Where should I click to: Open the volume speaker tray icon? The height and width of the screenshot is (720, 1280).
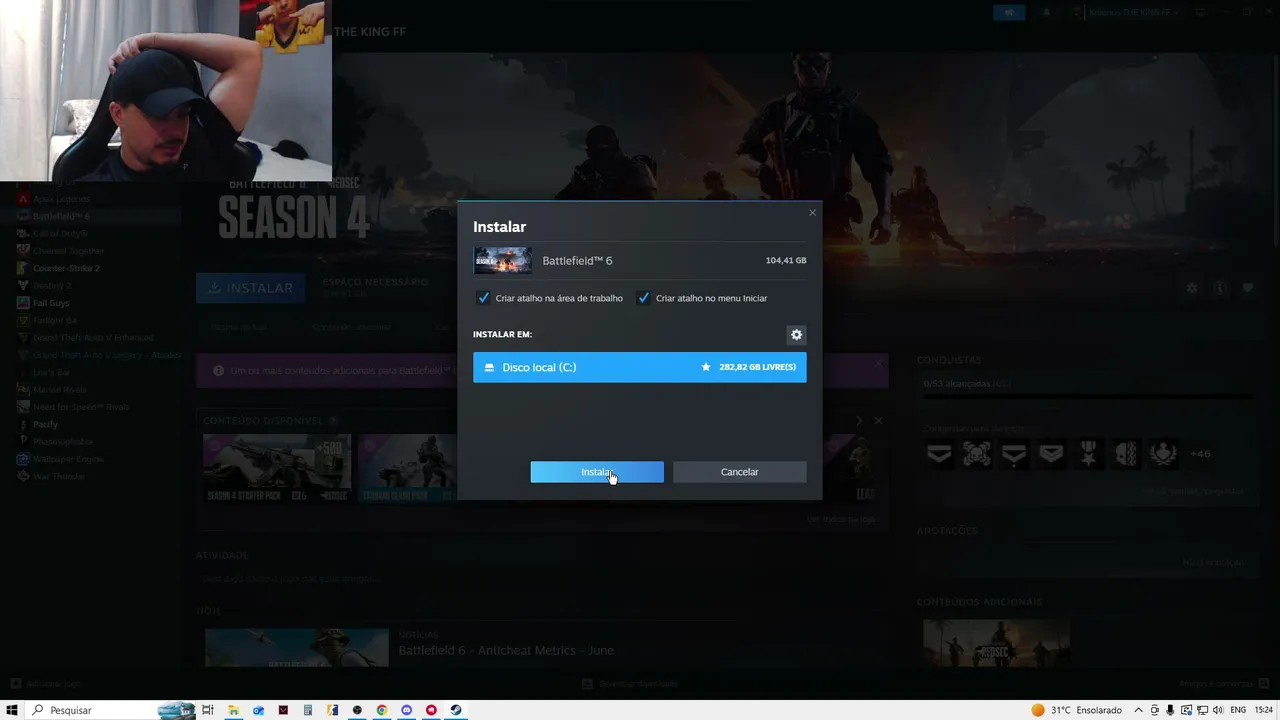tap(1217, 710)
